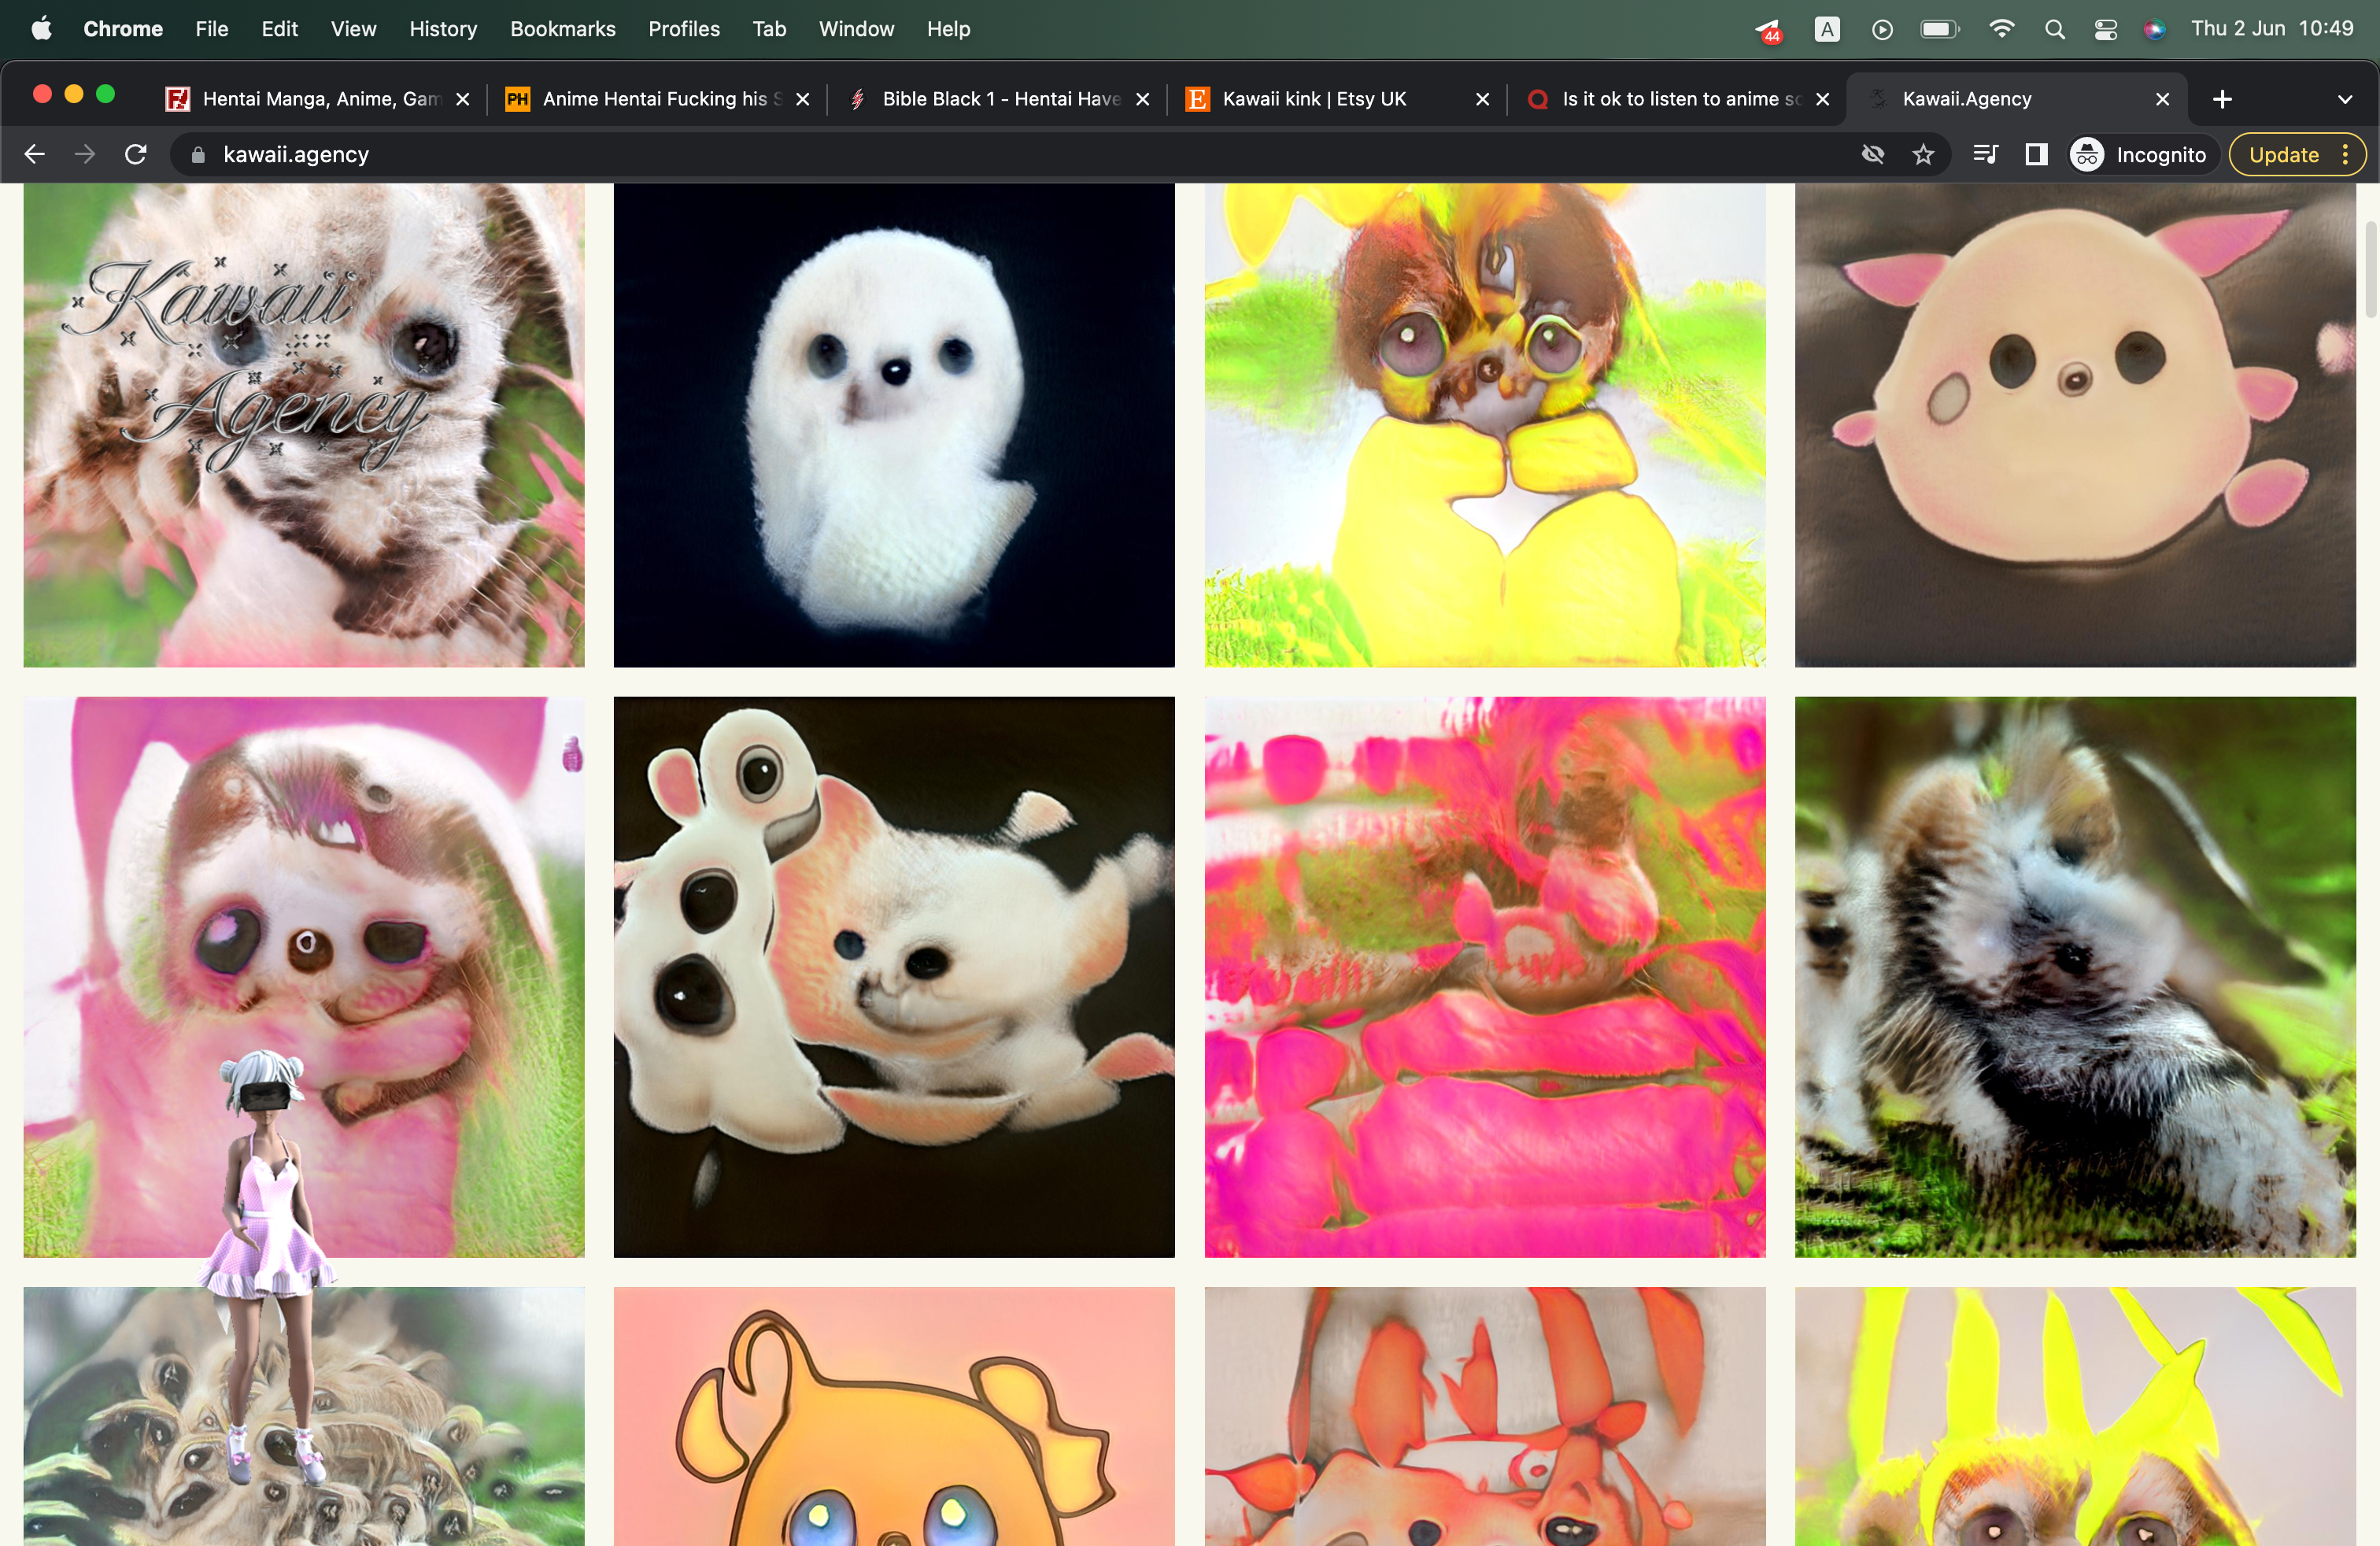The height and width of the screenshot is (1546, 2380).
Task: Open the white fluffy ghost creature image
Action: point(894,425)
